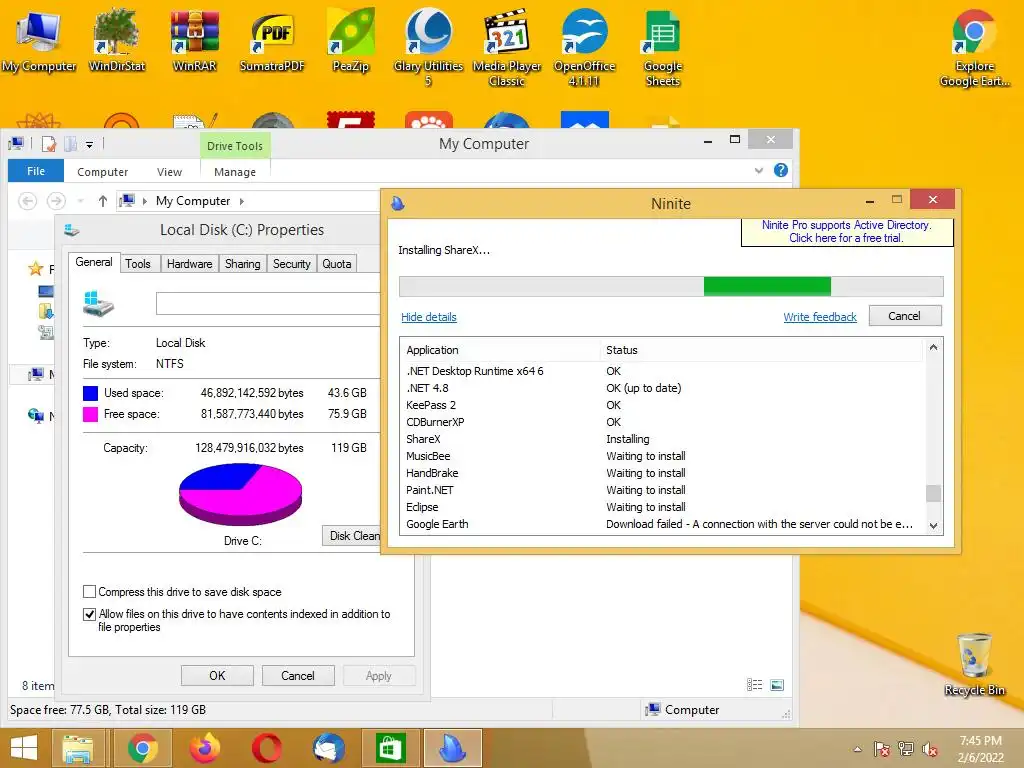Click the Application column header in Ninite
The height and width of the screenshot is (768, 1024).
501,350
